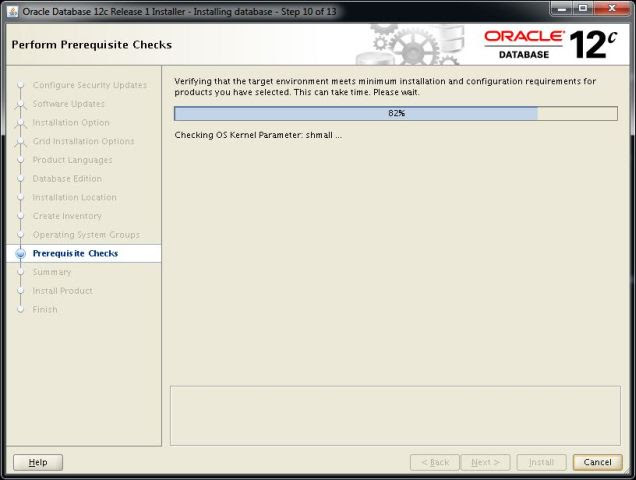This screenshot has height=480, width=636.
Task: Click the disabled Install button
Action: point(541,462)
